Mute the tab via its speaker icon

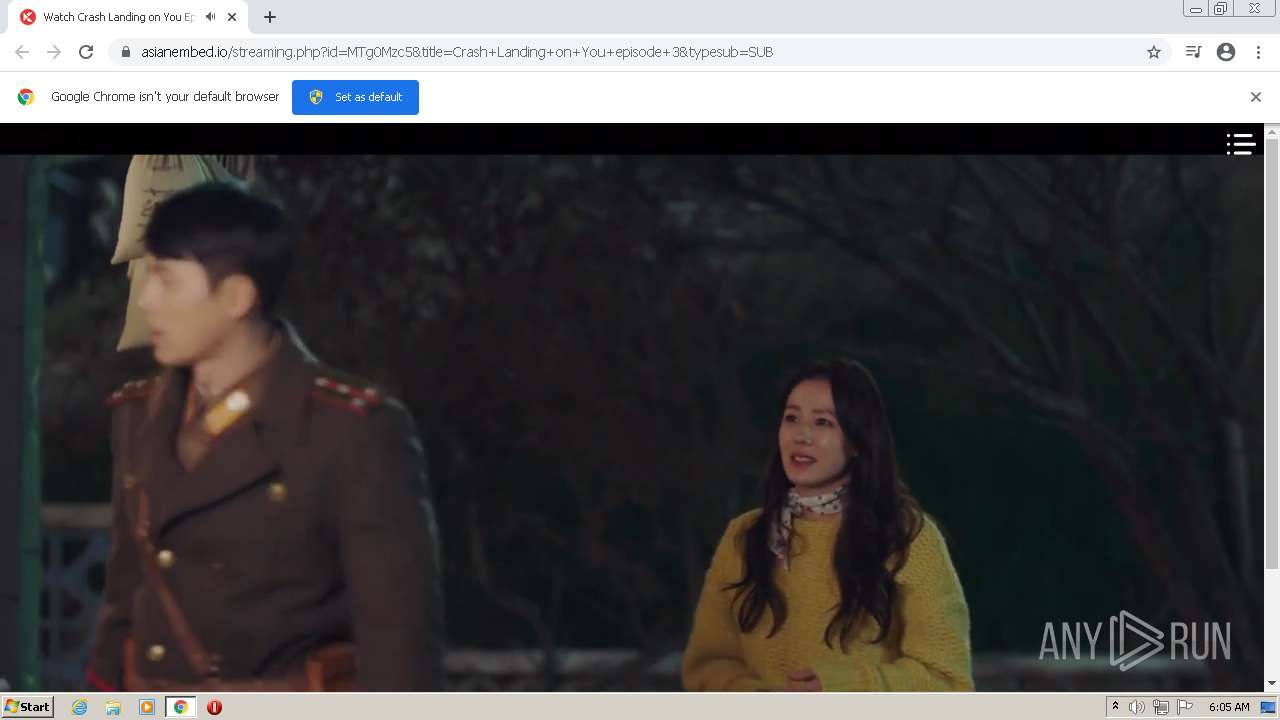(210, 17)
